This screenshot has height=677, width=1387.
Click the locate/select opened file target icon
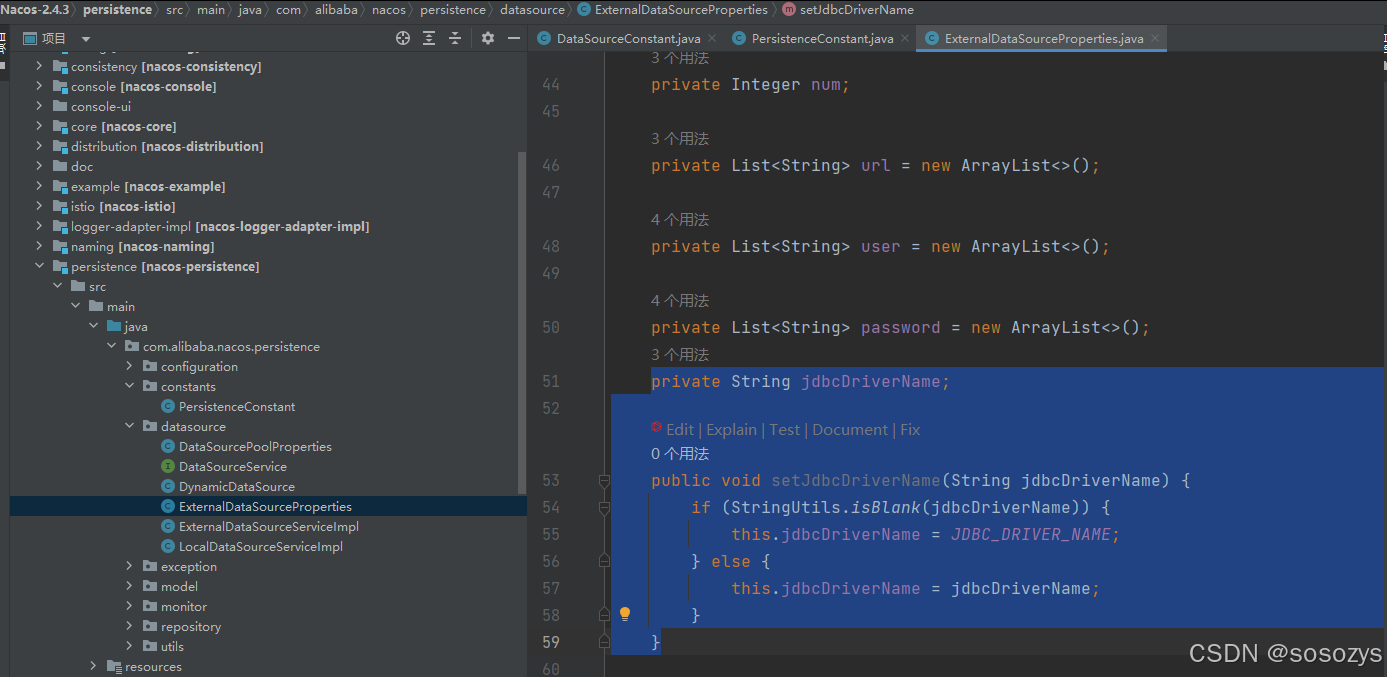pos(403,38)
